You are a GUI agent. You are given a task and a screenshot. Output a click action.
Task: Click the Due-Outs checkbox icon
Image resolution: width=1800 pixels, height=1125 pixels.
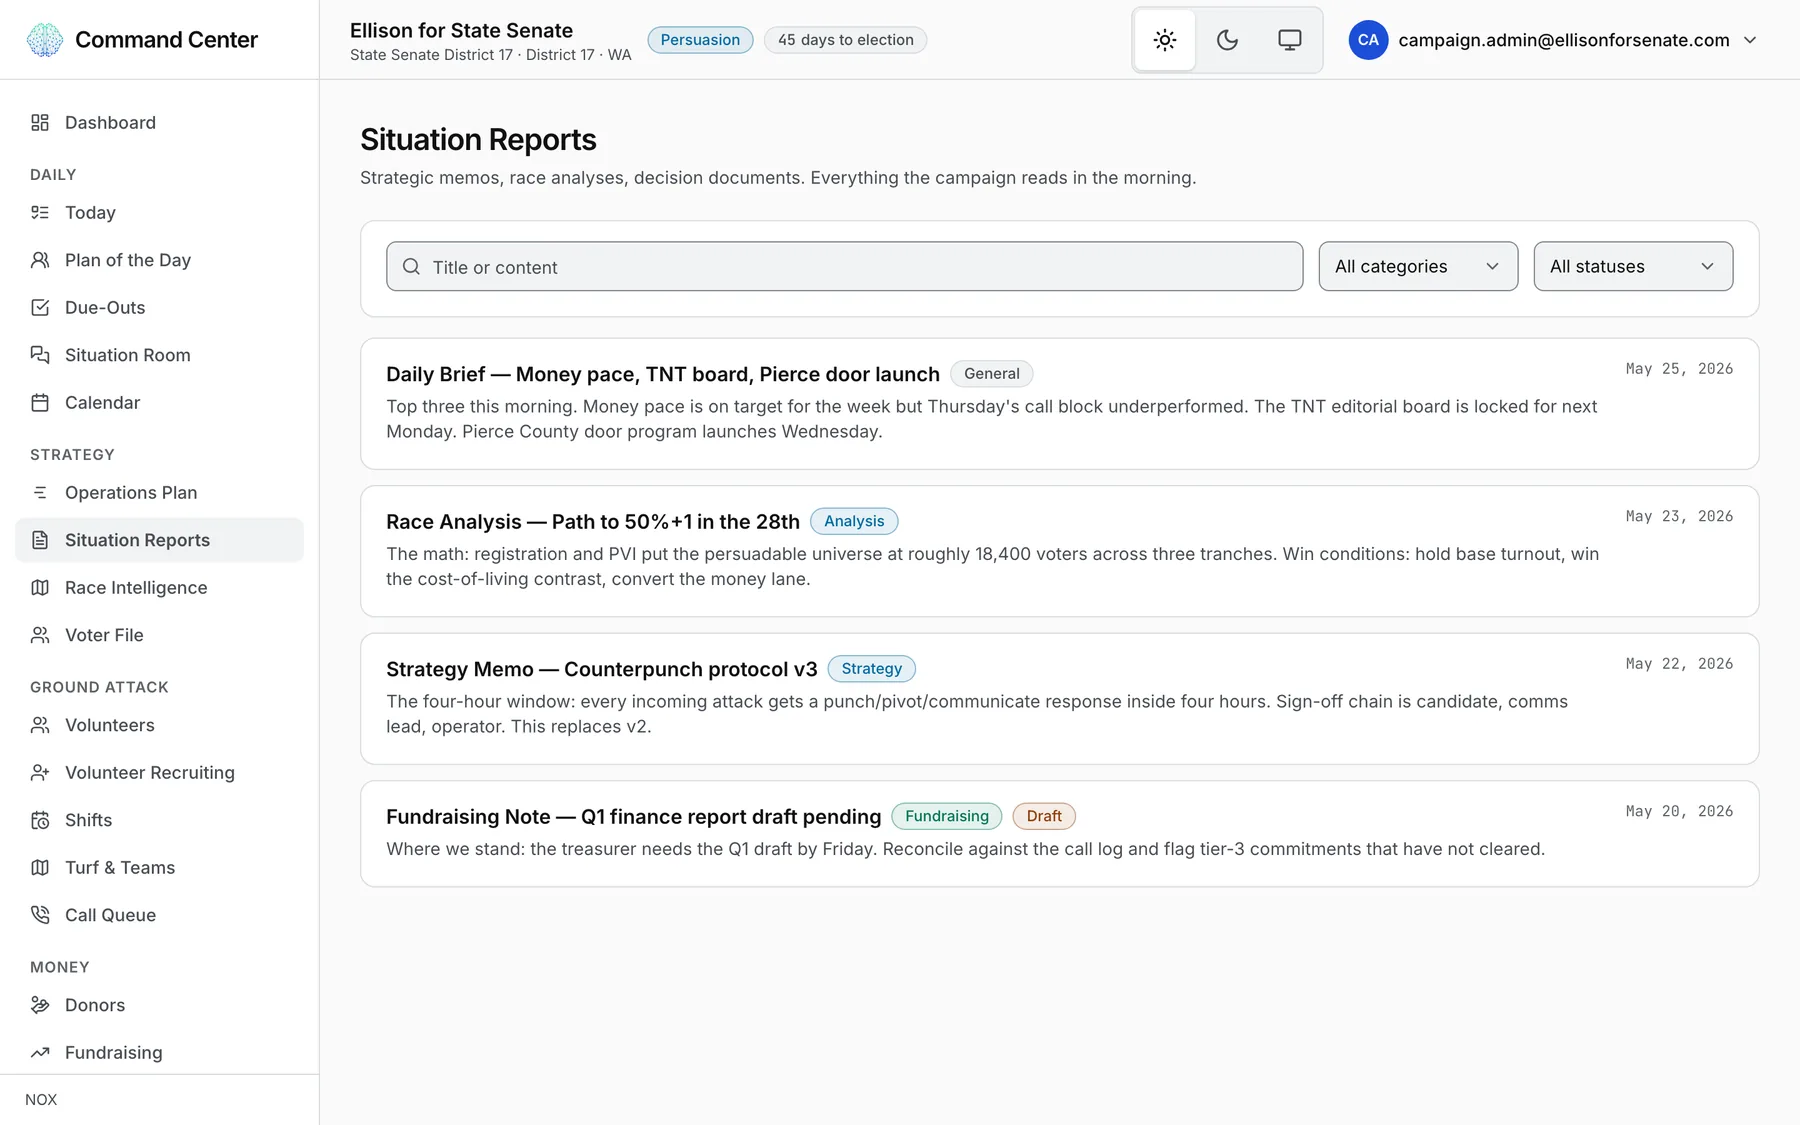[x=40, y=308]
